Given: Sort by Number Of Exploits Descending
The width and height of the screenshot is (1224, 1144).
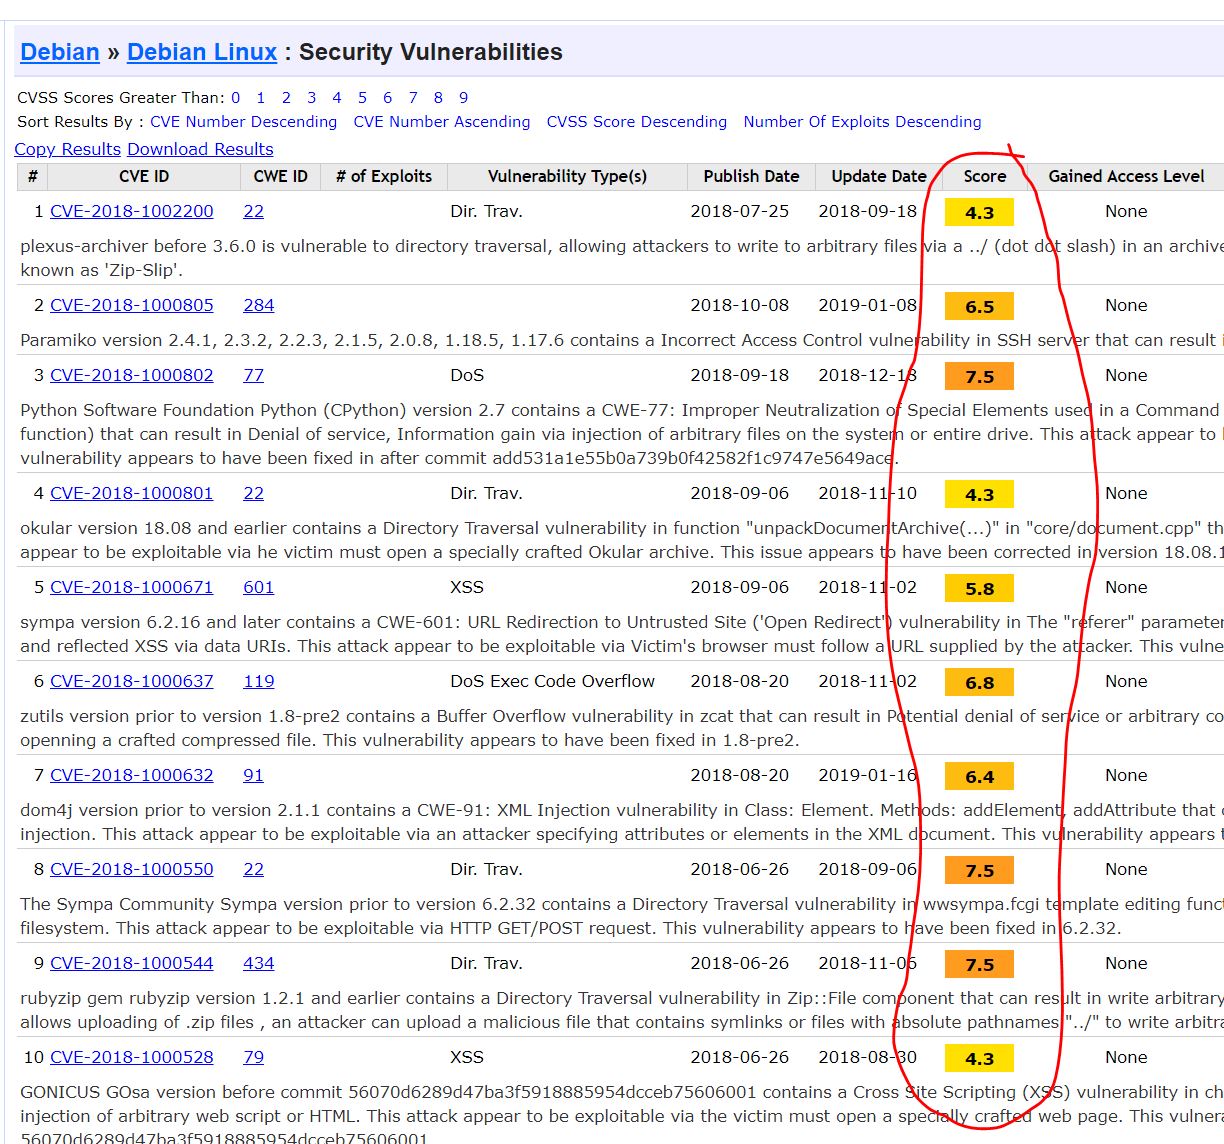Looking at the screenshot, I should 862,121.
